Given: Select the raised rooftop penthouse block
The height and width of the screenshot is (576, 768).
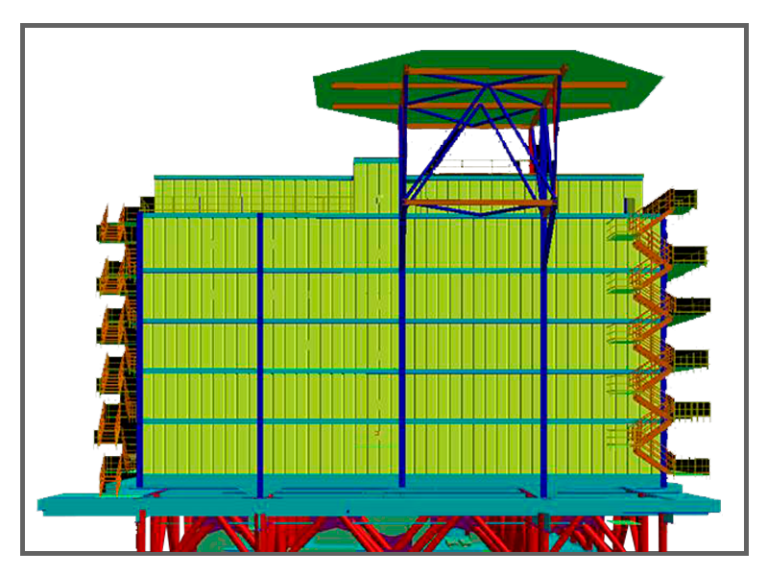Looking at the screenshot, I should click(376, 180).
